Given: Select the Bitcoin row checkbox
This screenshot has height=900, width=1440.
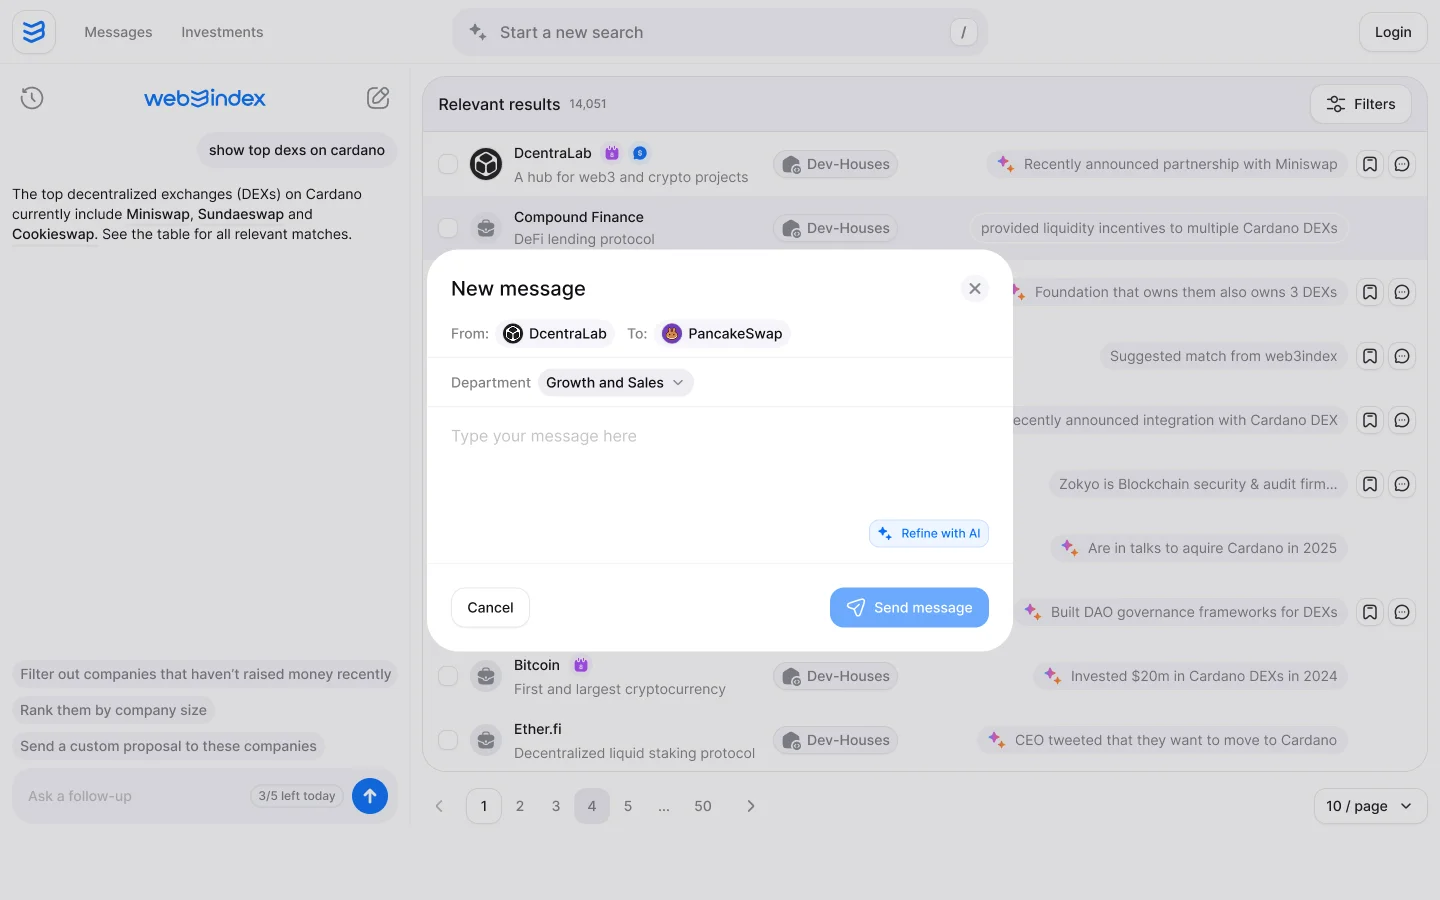Looking at the screenshot, I should click(x=448, y=676).
